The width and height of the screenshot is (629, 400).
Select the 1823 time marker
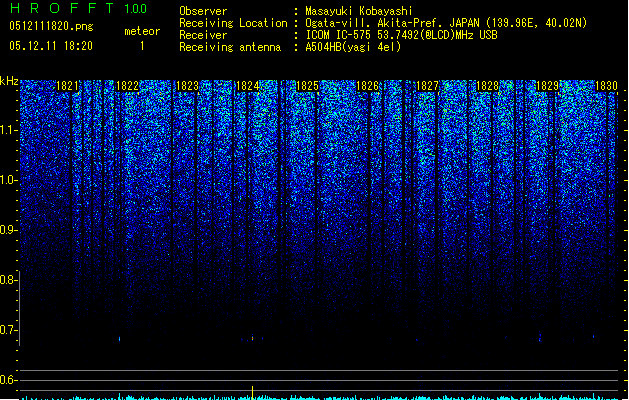187,86
